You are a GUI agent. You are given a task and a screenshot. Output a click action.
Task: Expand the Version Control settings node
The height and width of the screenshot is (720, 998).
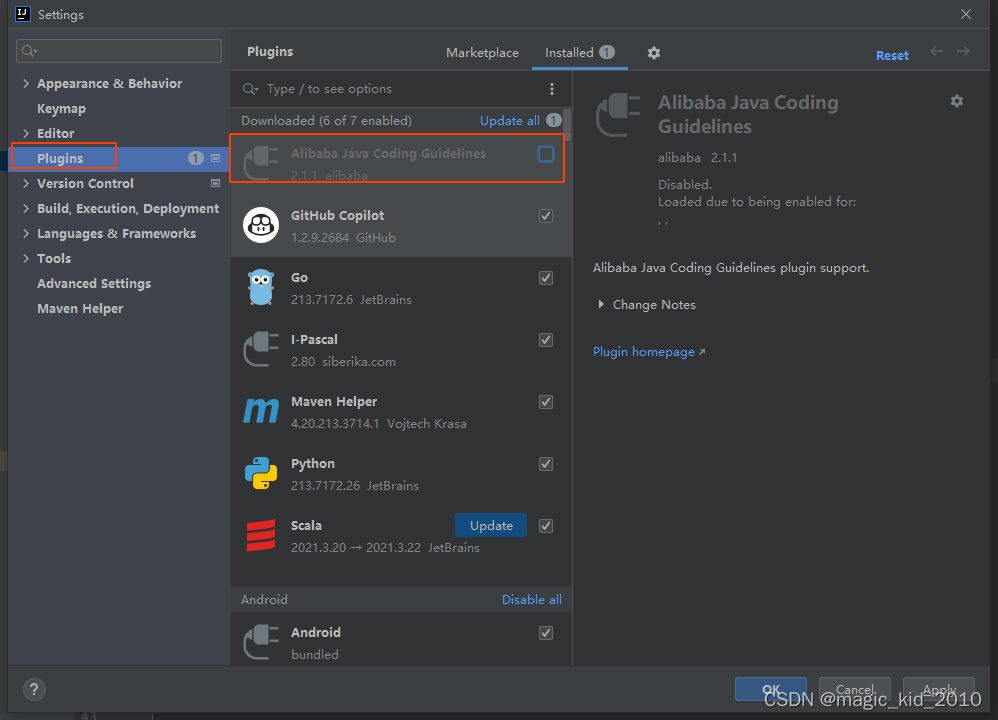(26, 183)
